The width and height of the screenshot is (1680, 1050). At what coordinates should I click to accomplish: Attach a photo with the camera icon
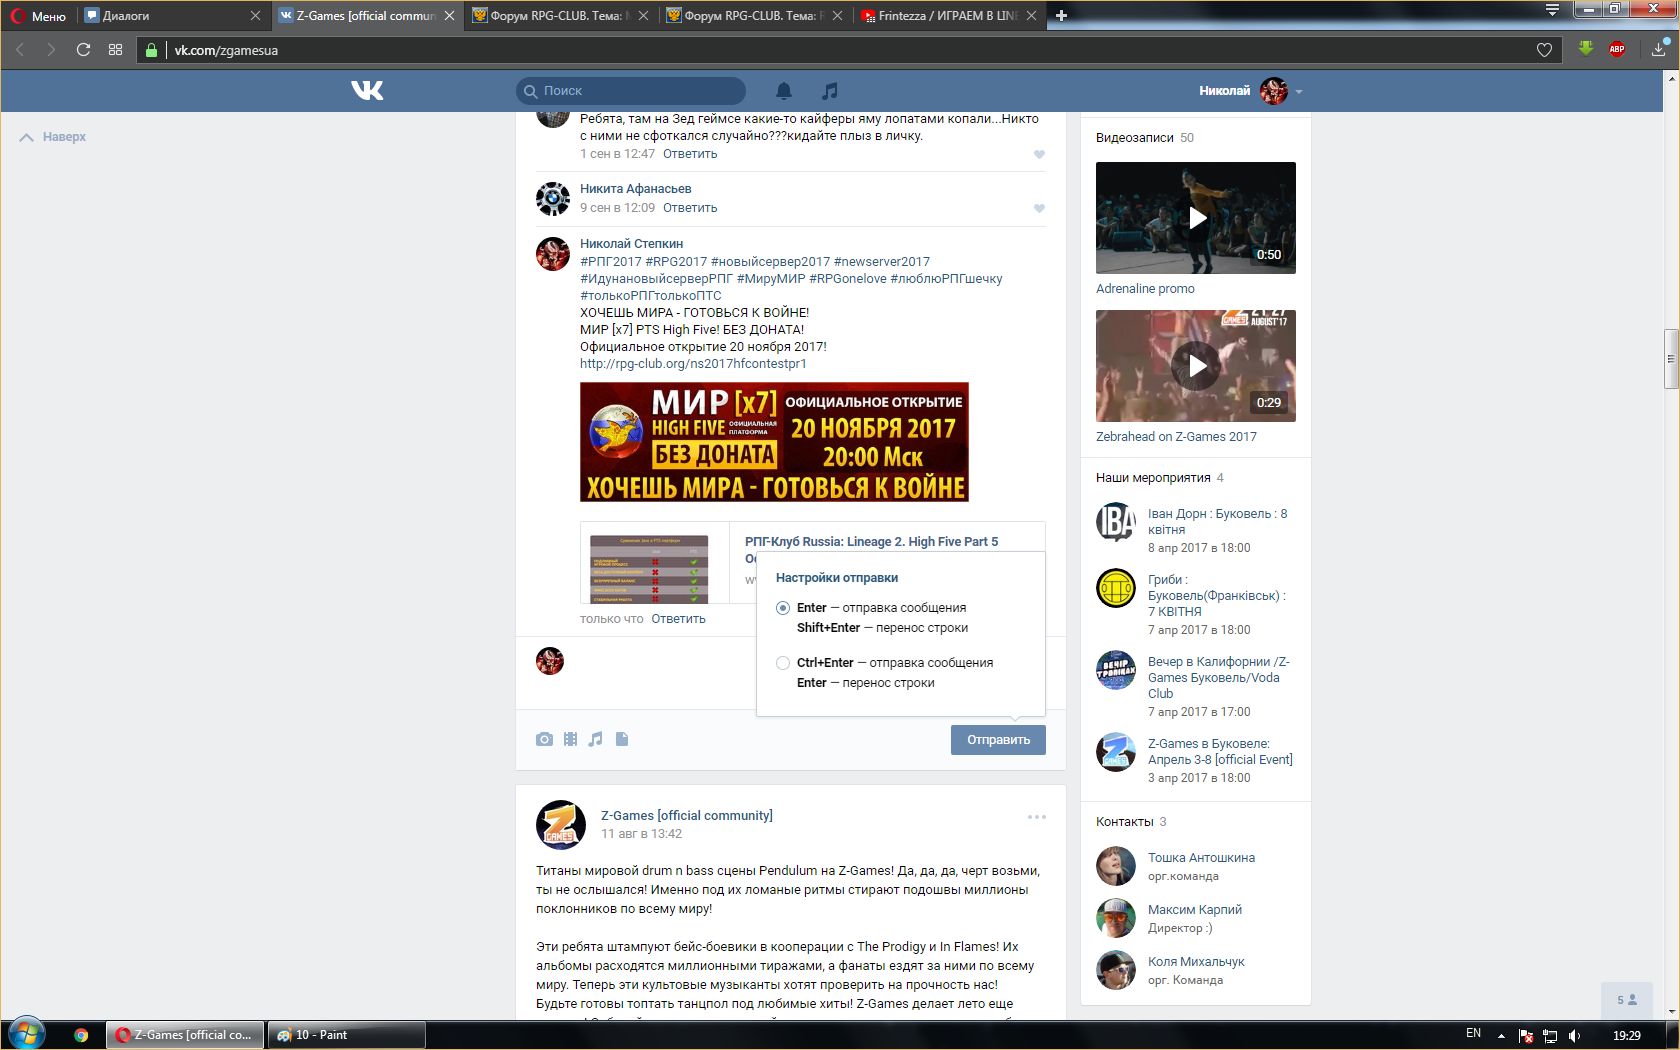click(x=544, y=739)
